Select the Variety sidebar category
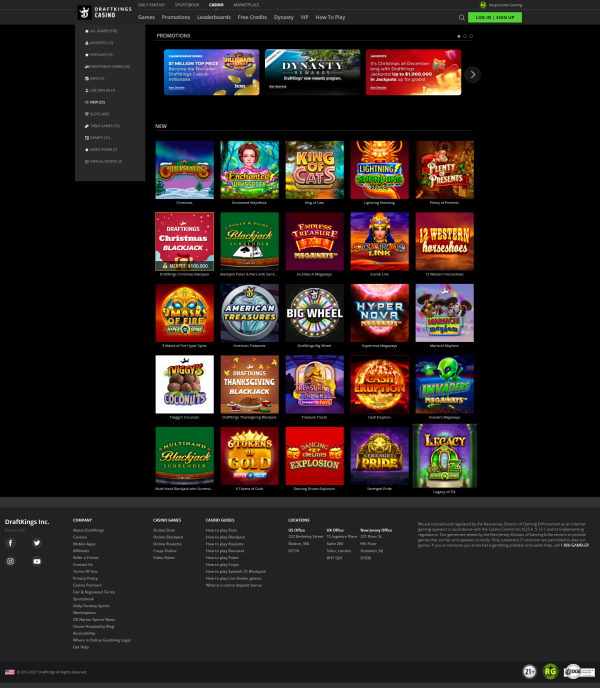600x688 pixels. tap(97, 138)
